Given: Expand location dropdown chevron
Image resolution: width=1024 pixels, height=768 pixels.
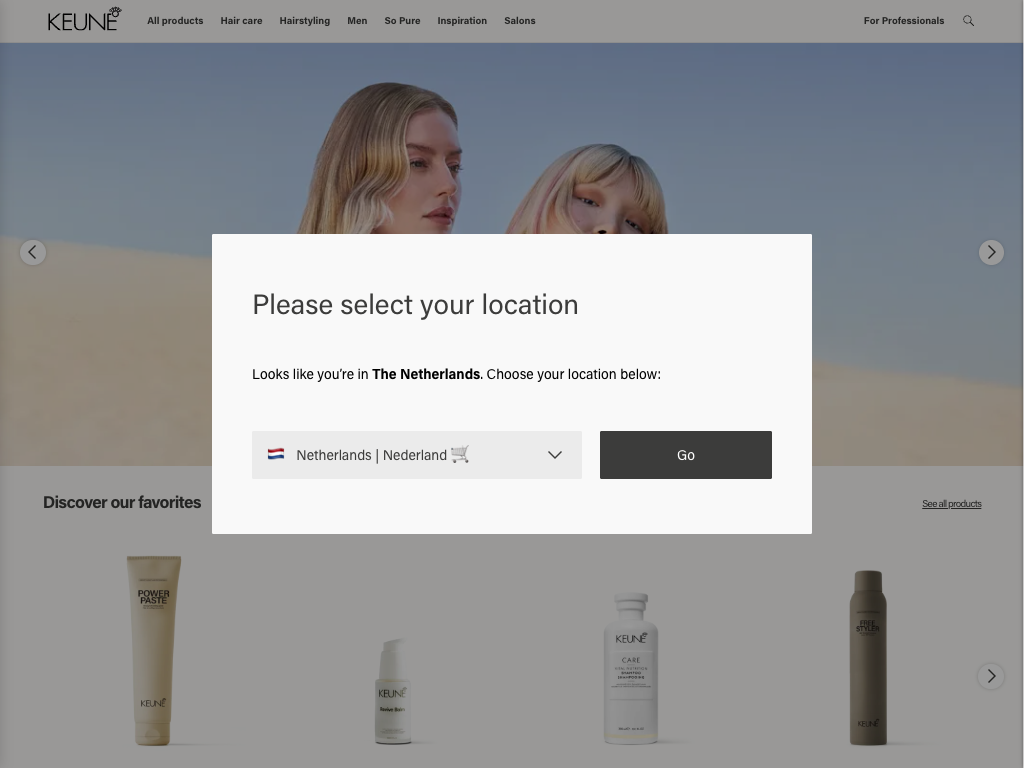Looking at the screenshot, I should point(555,455).
